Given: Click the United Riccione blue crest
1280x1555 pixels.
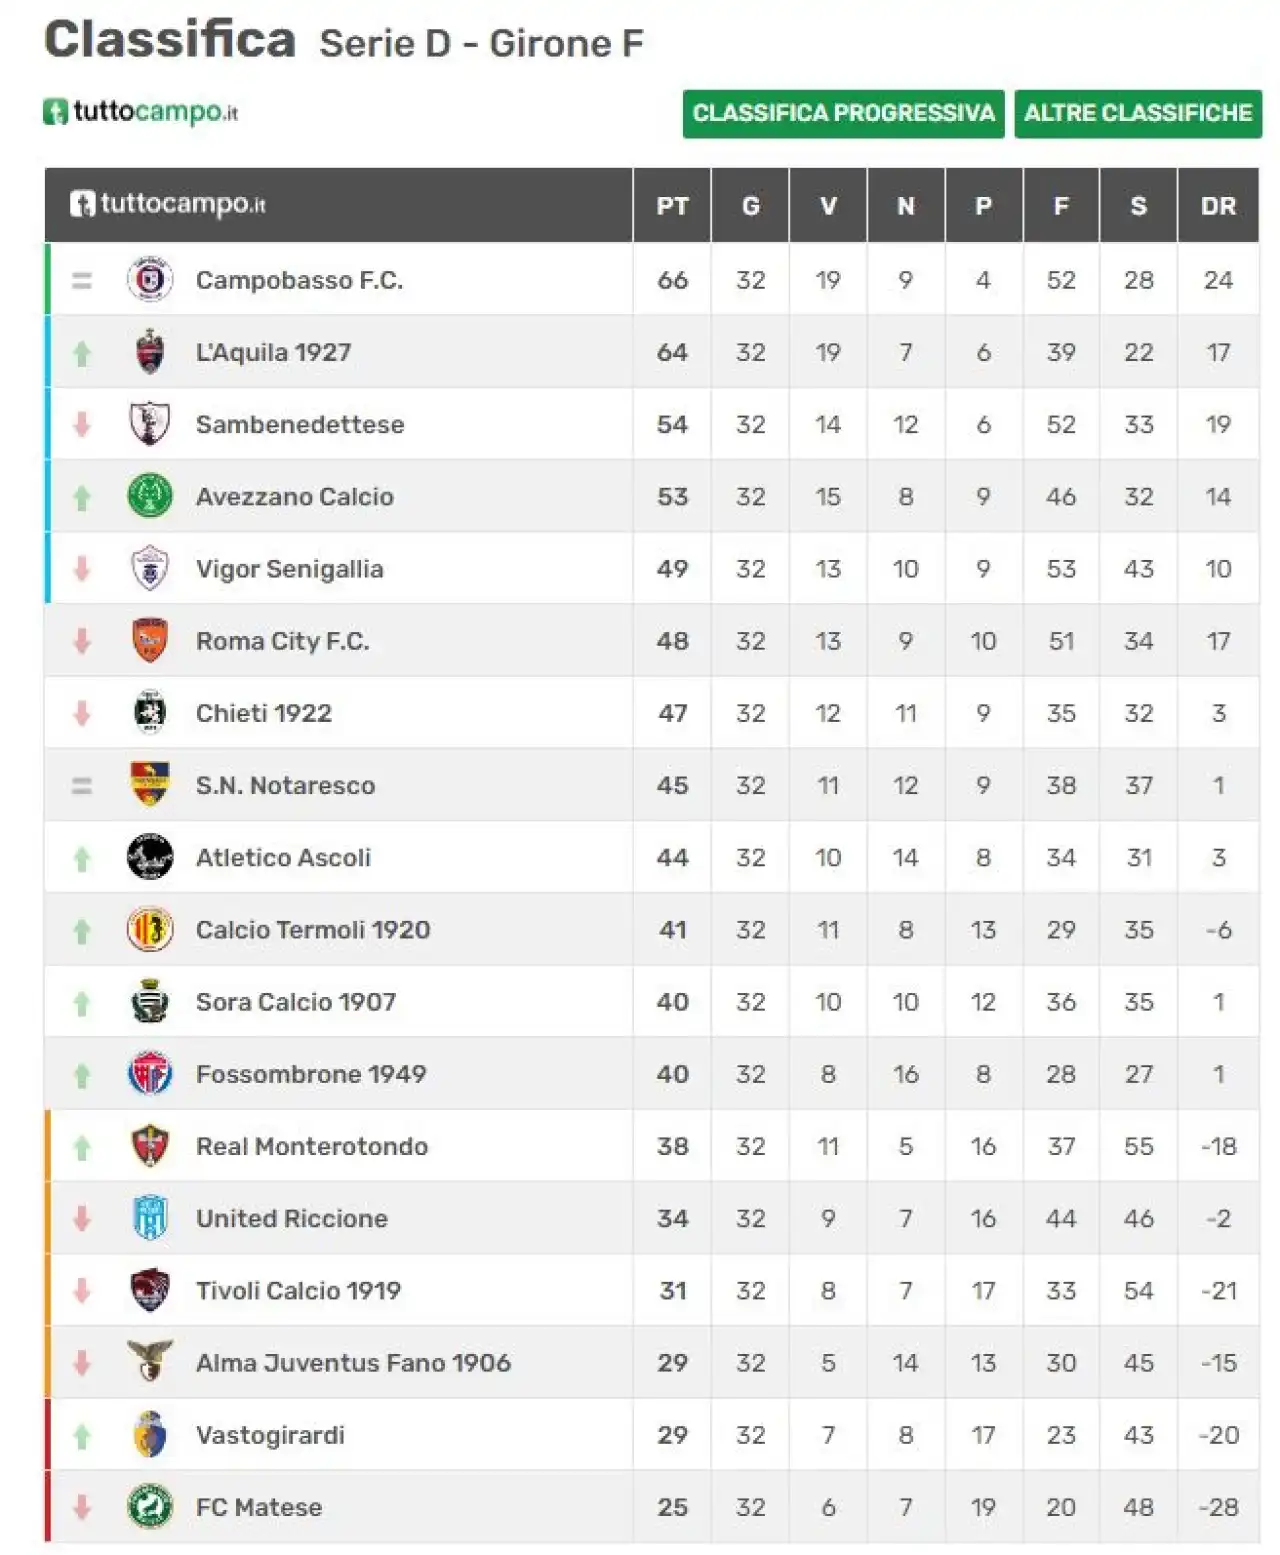Looking at the screenshot, I should (x=150, y=1217).
